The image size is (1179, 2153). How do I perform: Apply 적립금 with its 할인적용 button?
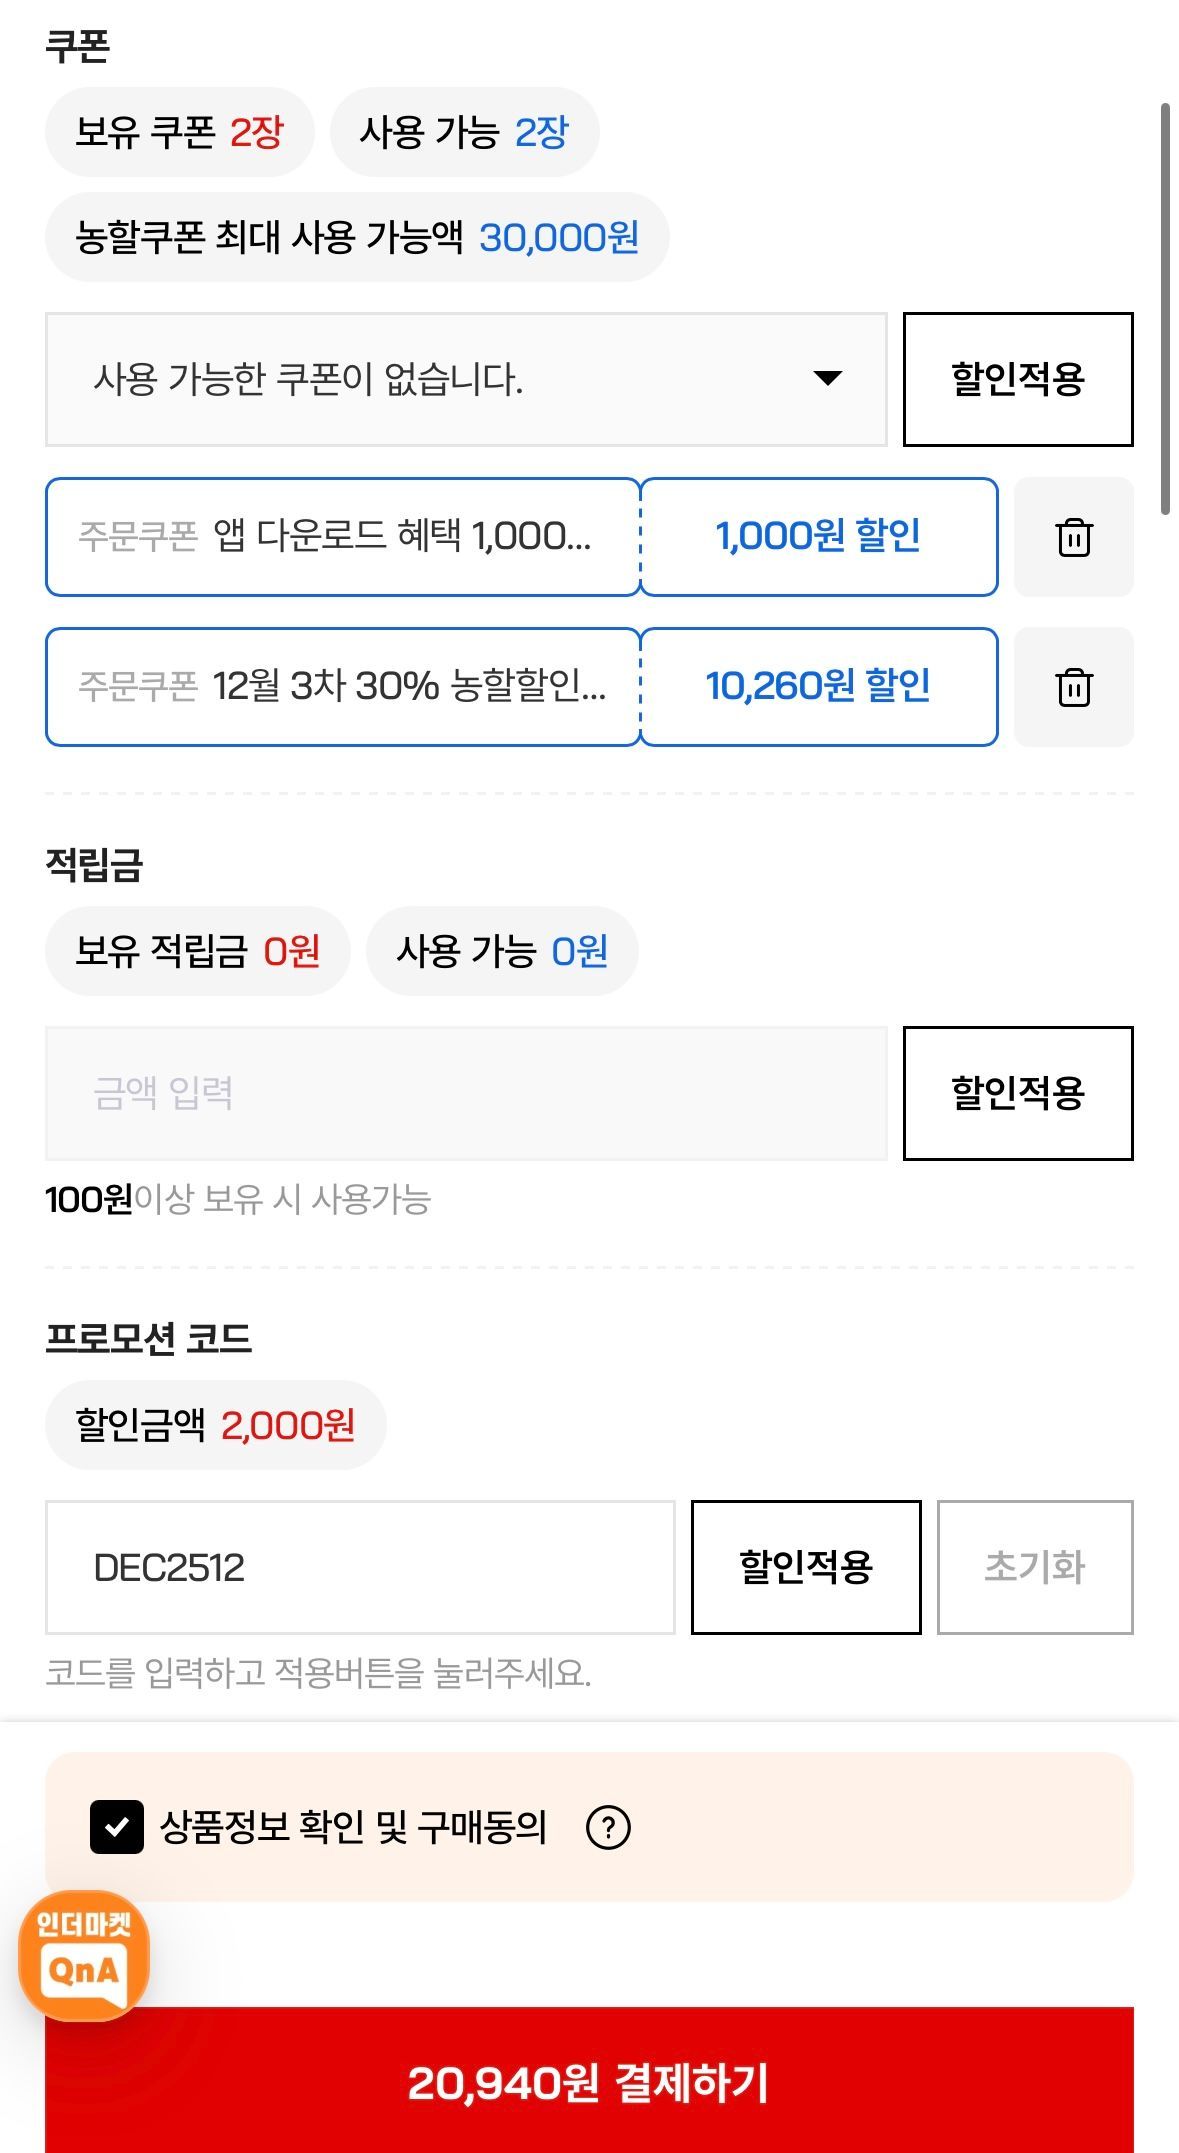point(1017,1092)
